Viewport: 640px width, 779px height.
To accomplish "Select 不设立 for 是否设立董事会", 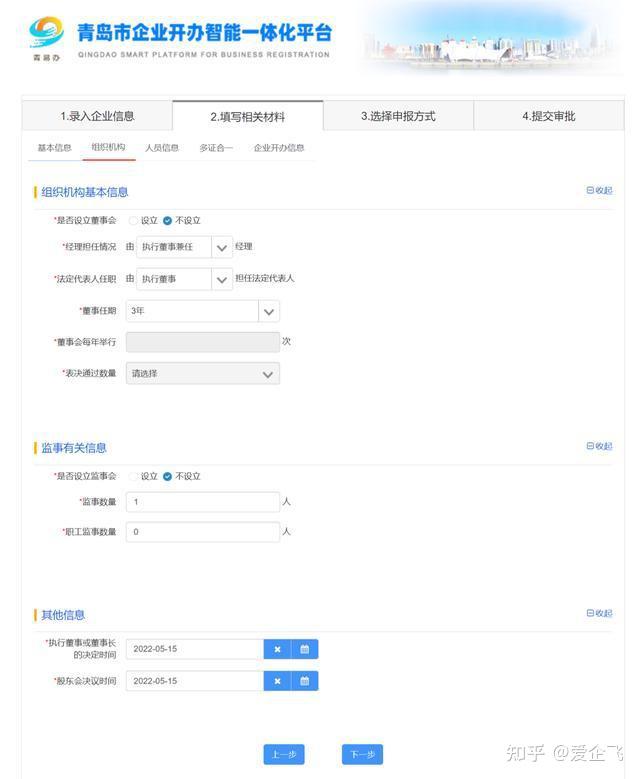I will click(x=167, y=221).
